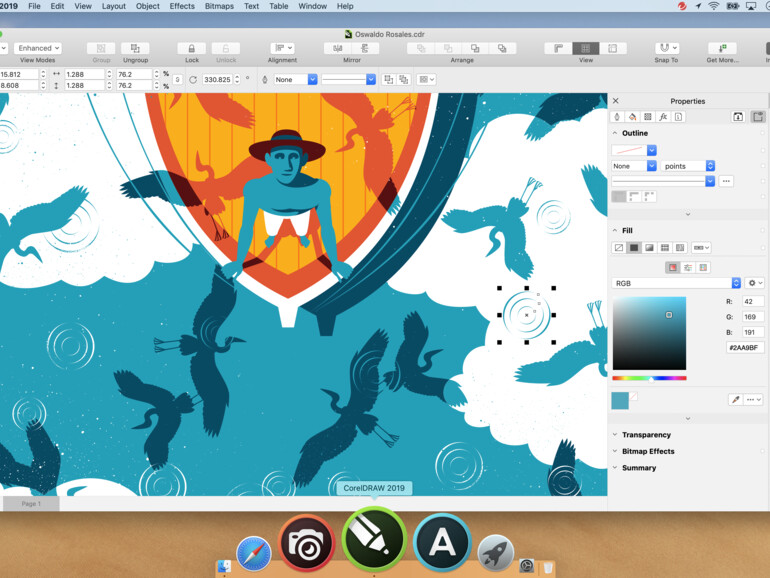The height and width of the screenshot is (578, 770).
Task: Click the current fill color swatch
Action: (620, 401)
